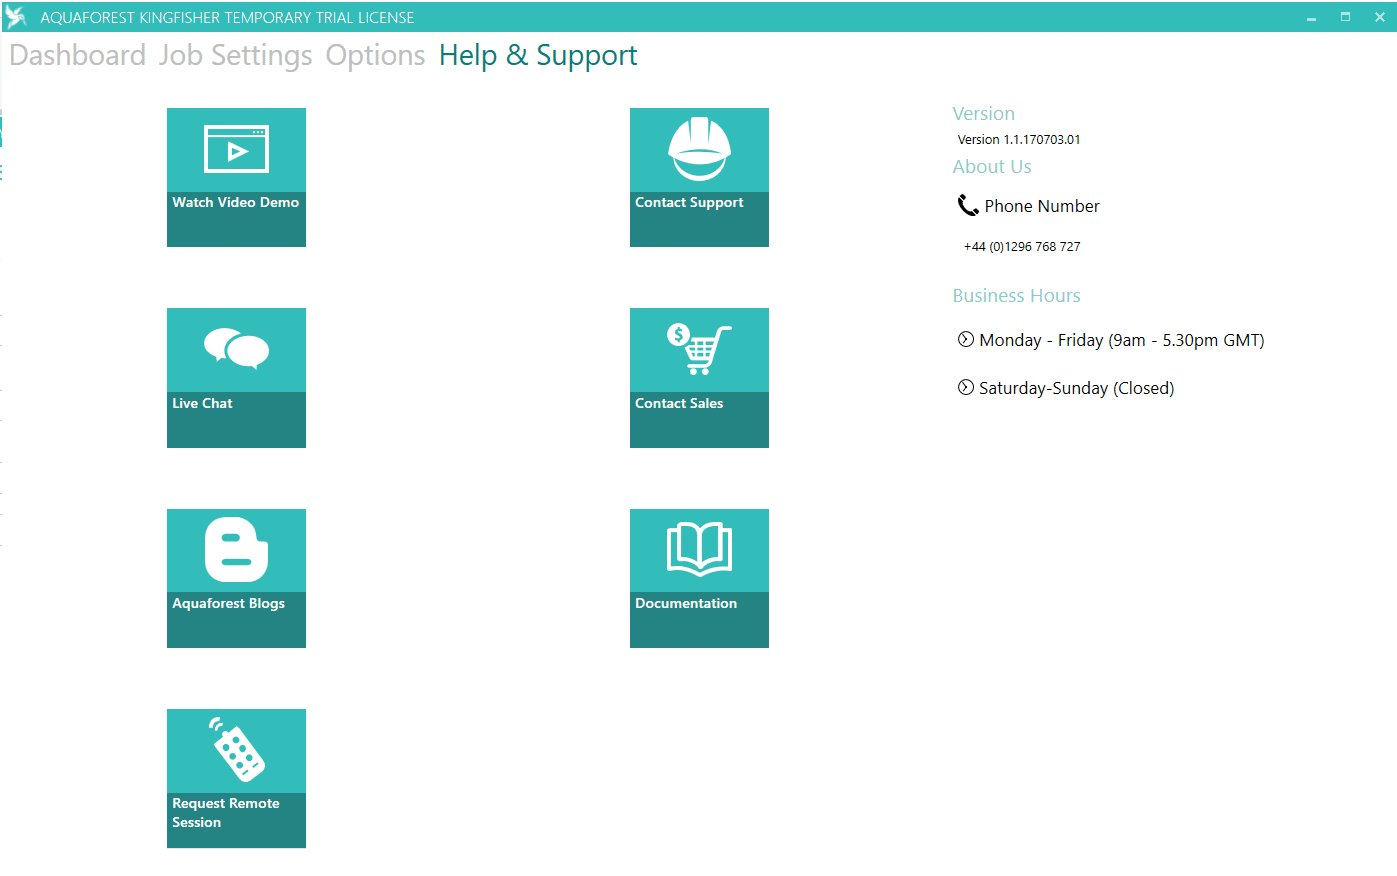Open the Live Chat speech bubbles tile
This screenshot has width=1397, height=876.
pos(236,350)
